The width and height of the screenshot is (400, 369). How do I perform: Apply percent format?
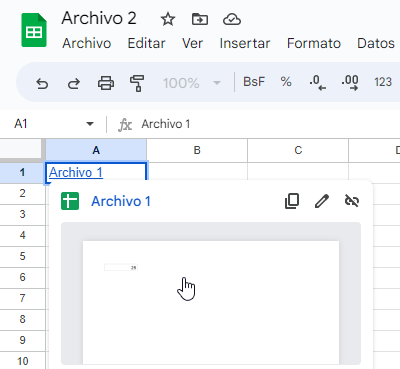[x=286, y=82]
